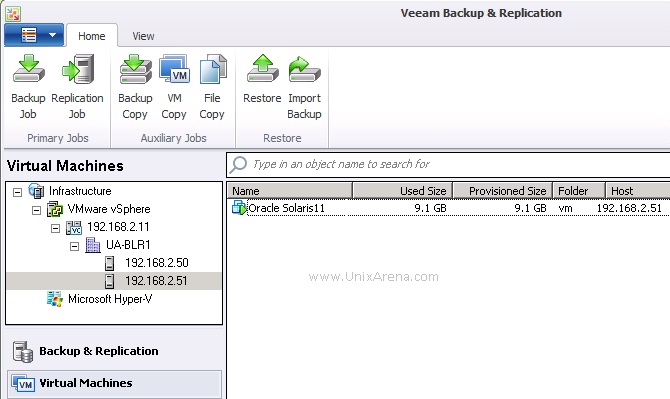This screenshot has height=399, width=670.
Task: Select the Infrastructure label in the tree
Action: pyautogui.click(x=80, y=191)
